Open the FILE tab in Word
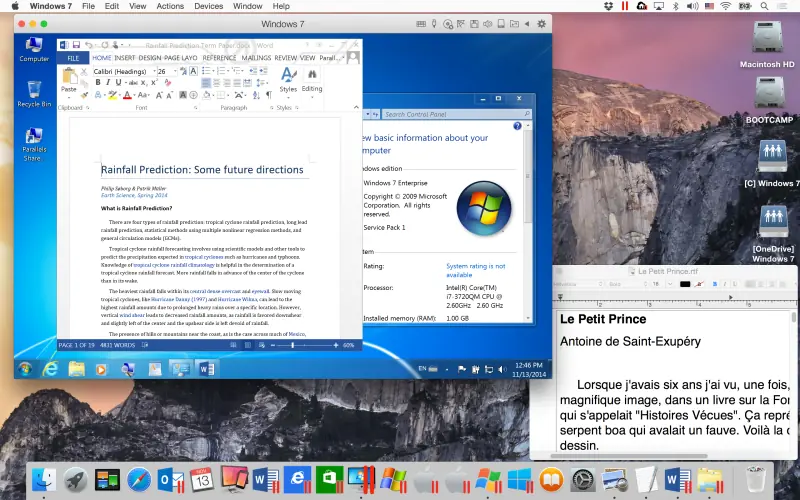The height and width of the screenshot is (500, 800). click(73, 58)
